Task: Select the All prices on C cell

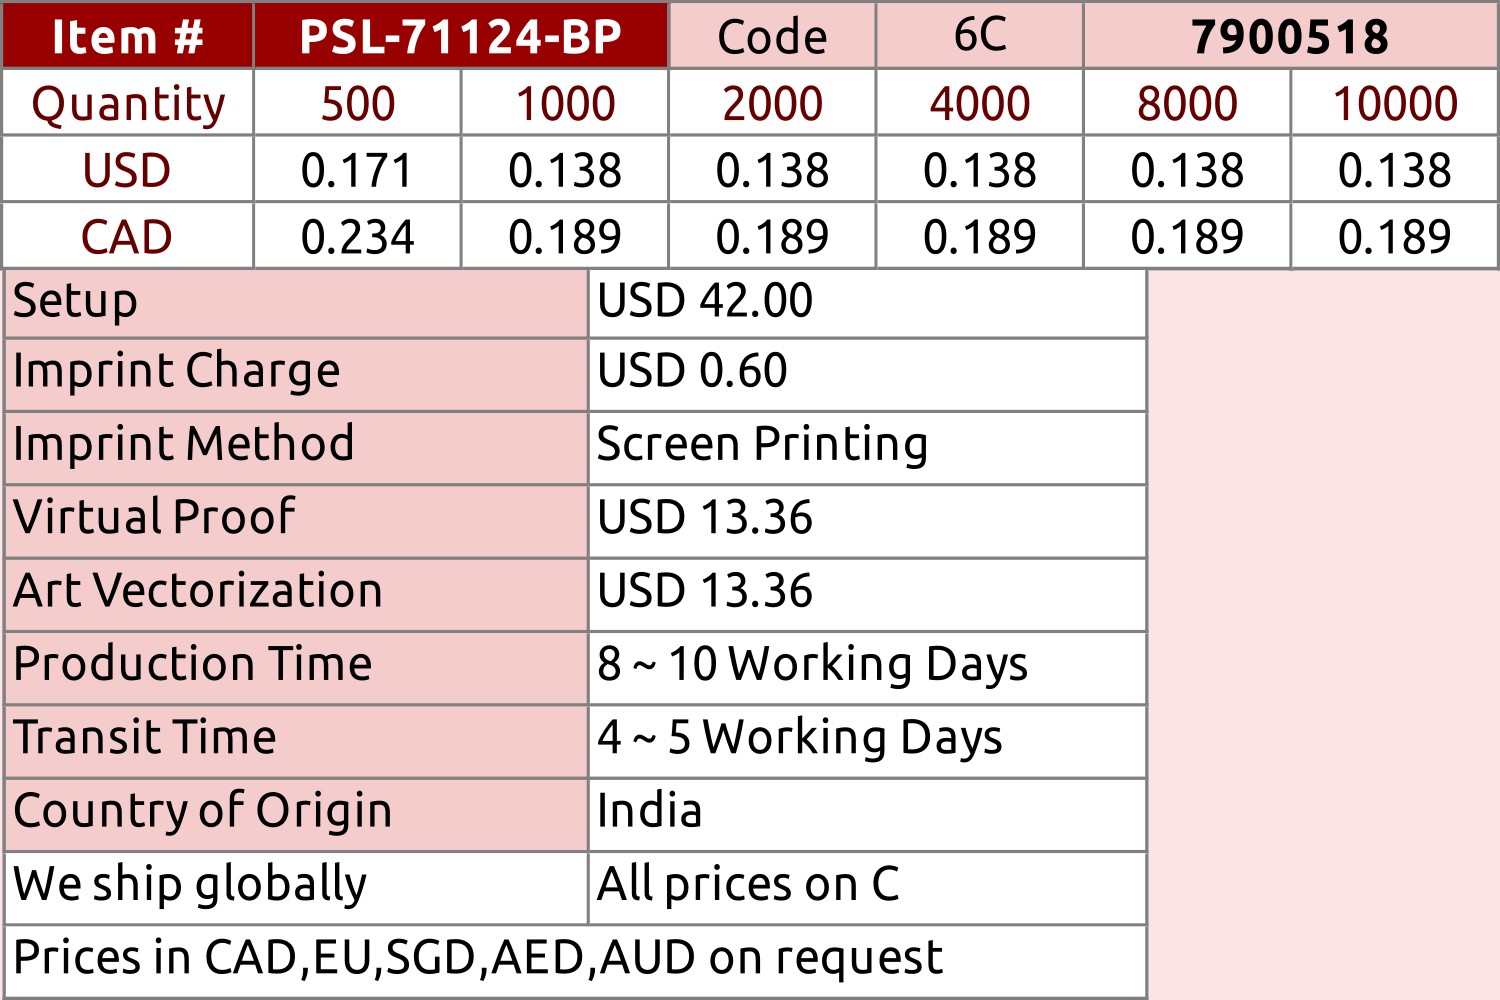Action: [x=867, y=888]
